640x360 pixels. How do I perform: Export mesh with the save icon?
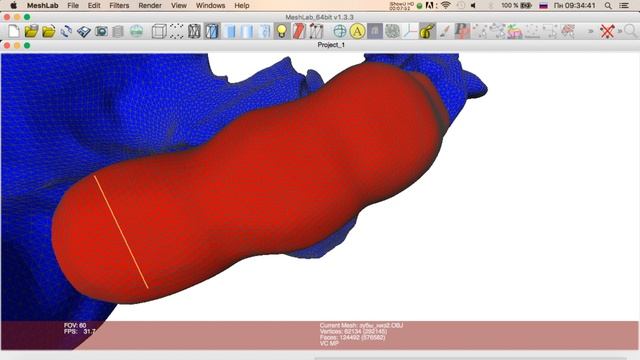point(84,31)
